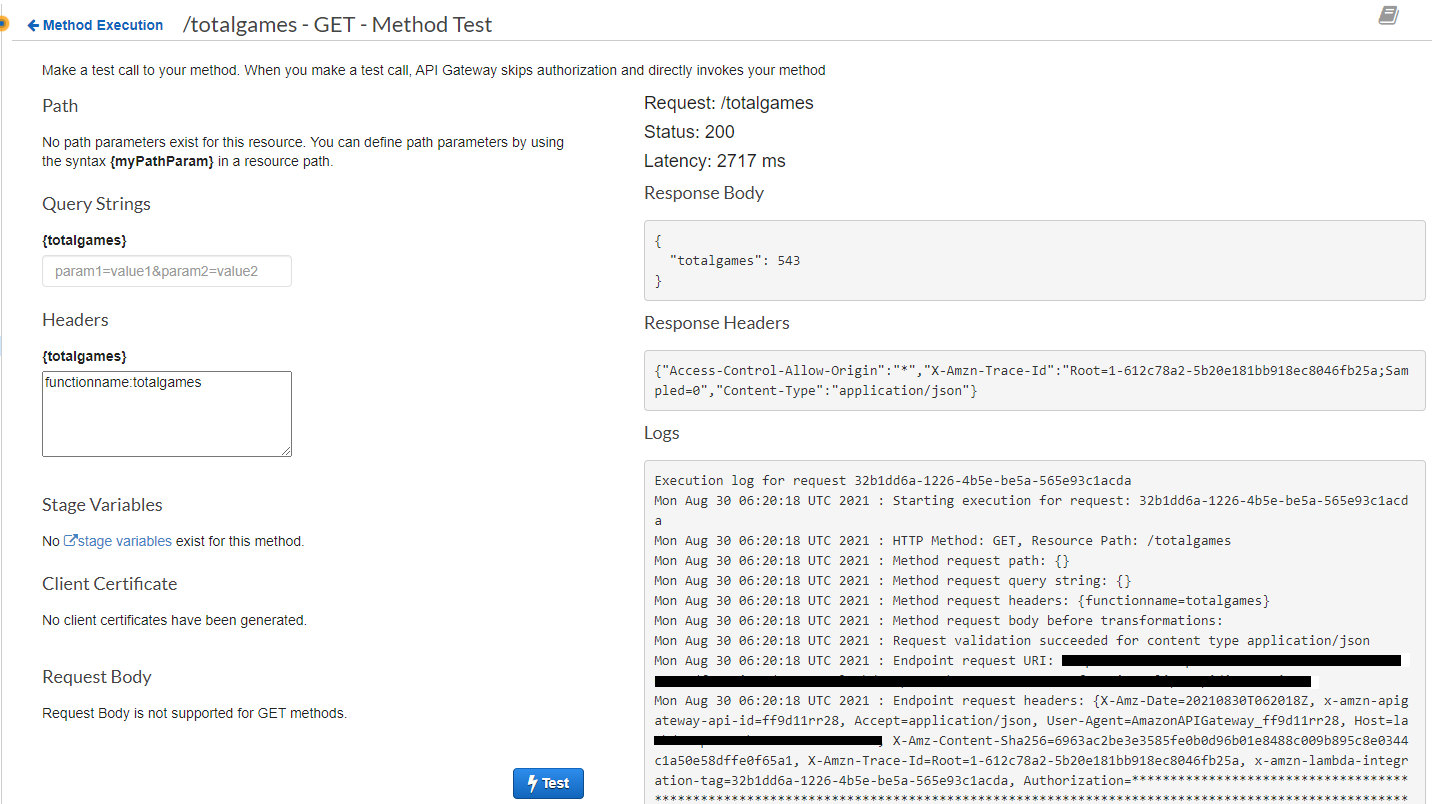Image resolution: width=1432 pixels, height=804 pixels.
Task: Click the 'Response Headers' heading
Action: point(717,323)
